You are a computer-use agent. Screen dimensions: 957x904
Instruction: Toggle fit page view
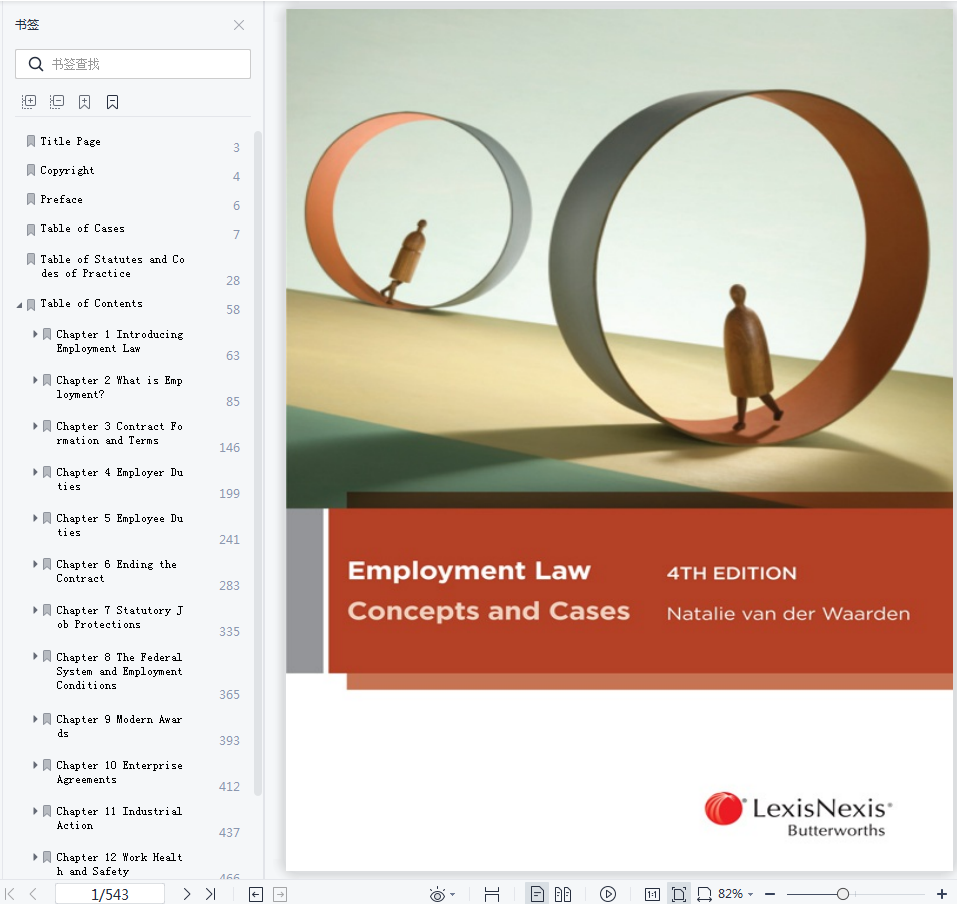[x=679, y=894]
